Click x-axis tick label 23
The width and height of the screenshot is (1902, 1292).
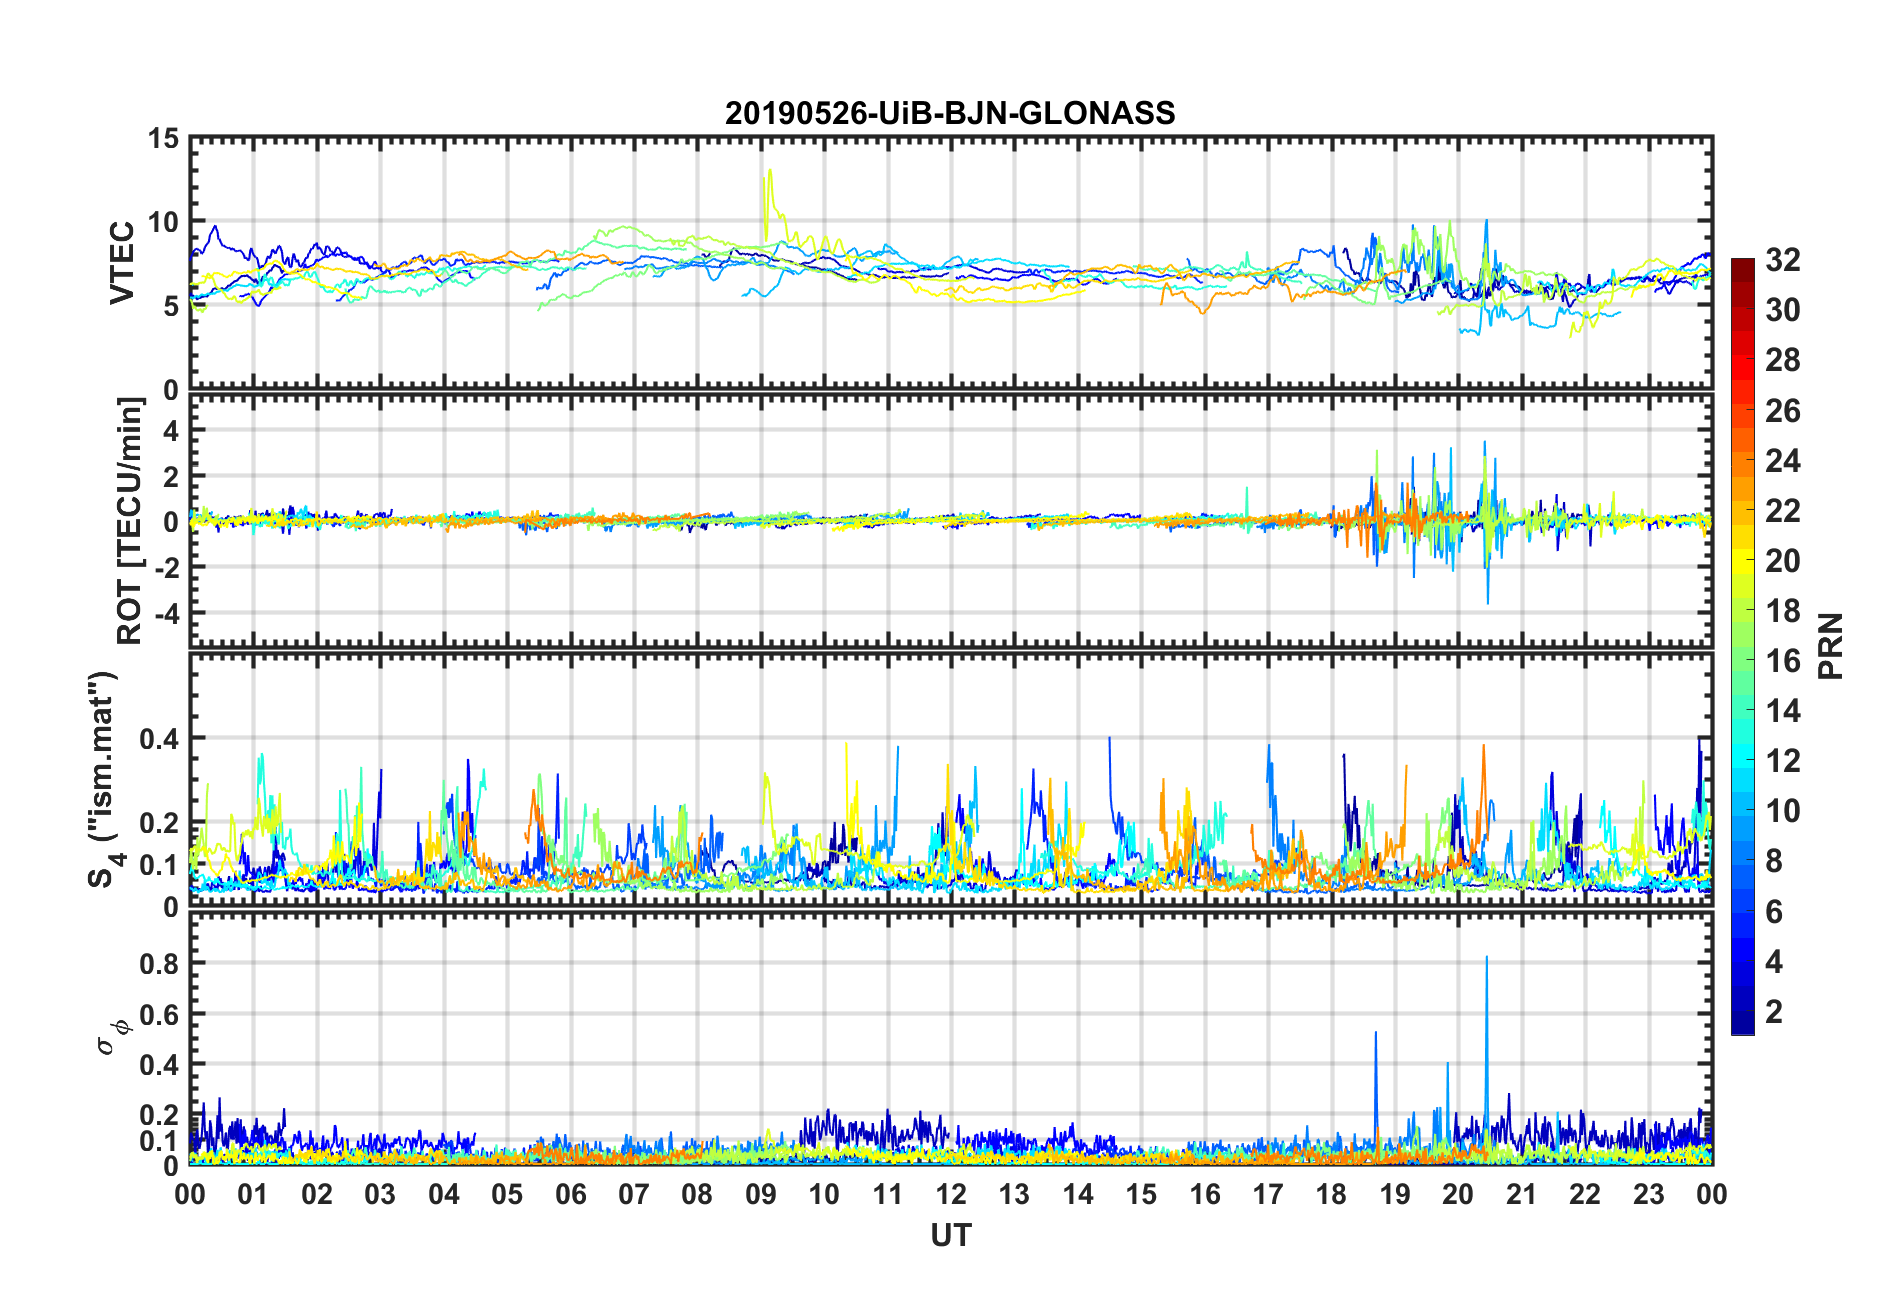[1648, 1194]
